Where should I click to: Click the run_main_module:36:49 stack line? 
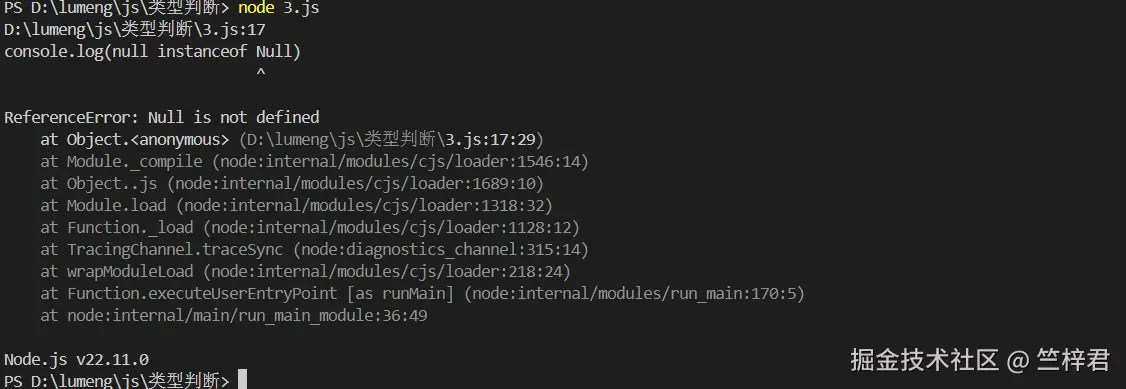(234, 316)
